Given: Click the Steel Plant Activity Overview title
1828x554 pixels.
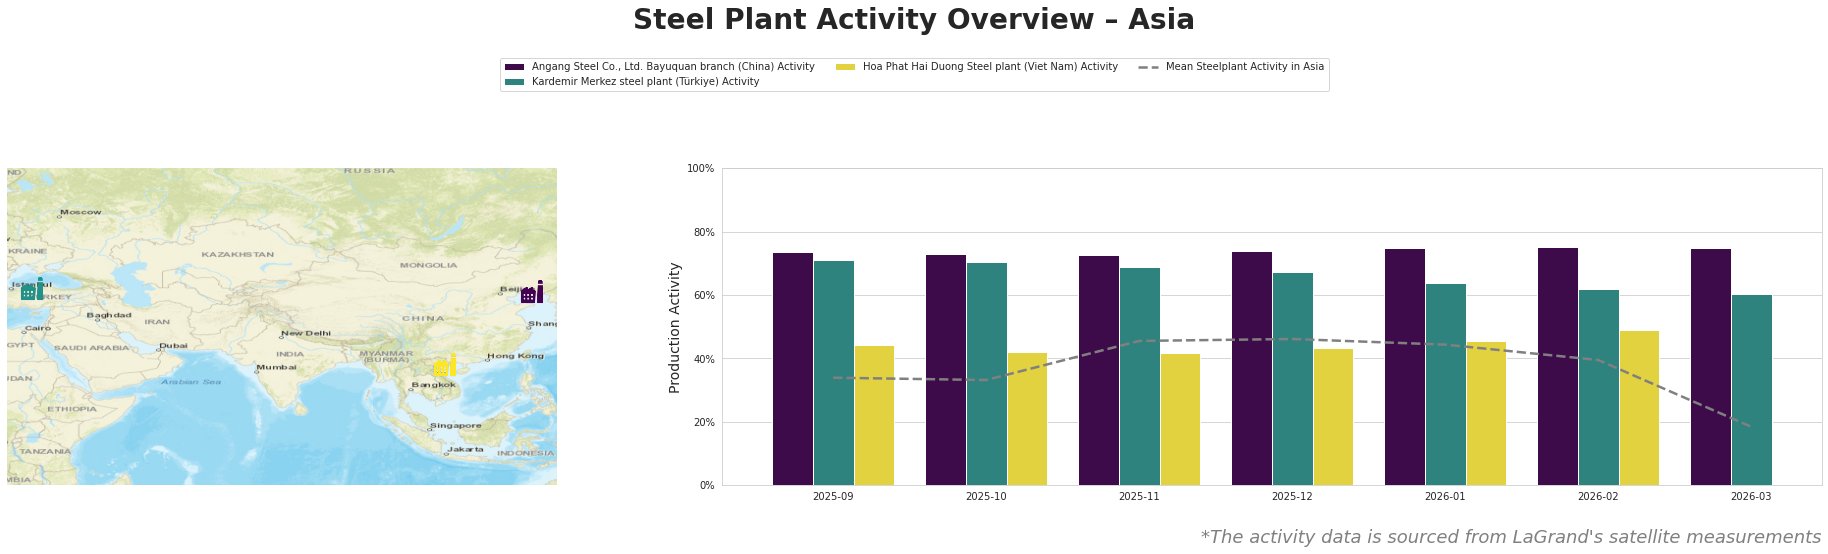Looking at the screenshot, I should 913,20.
